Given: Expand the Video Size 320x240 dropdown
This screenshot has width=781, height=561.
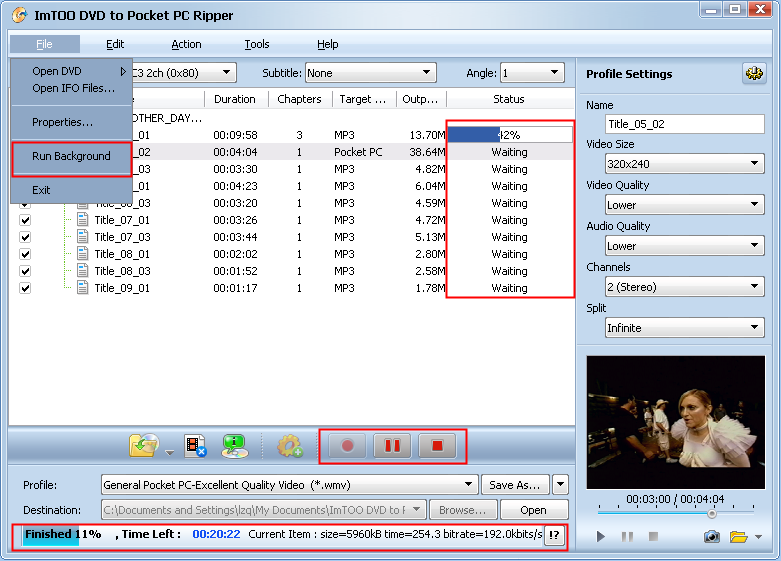Looking at the screenshot, I should tap(685, 163).
